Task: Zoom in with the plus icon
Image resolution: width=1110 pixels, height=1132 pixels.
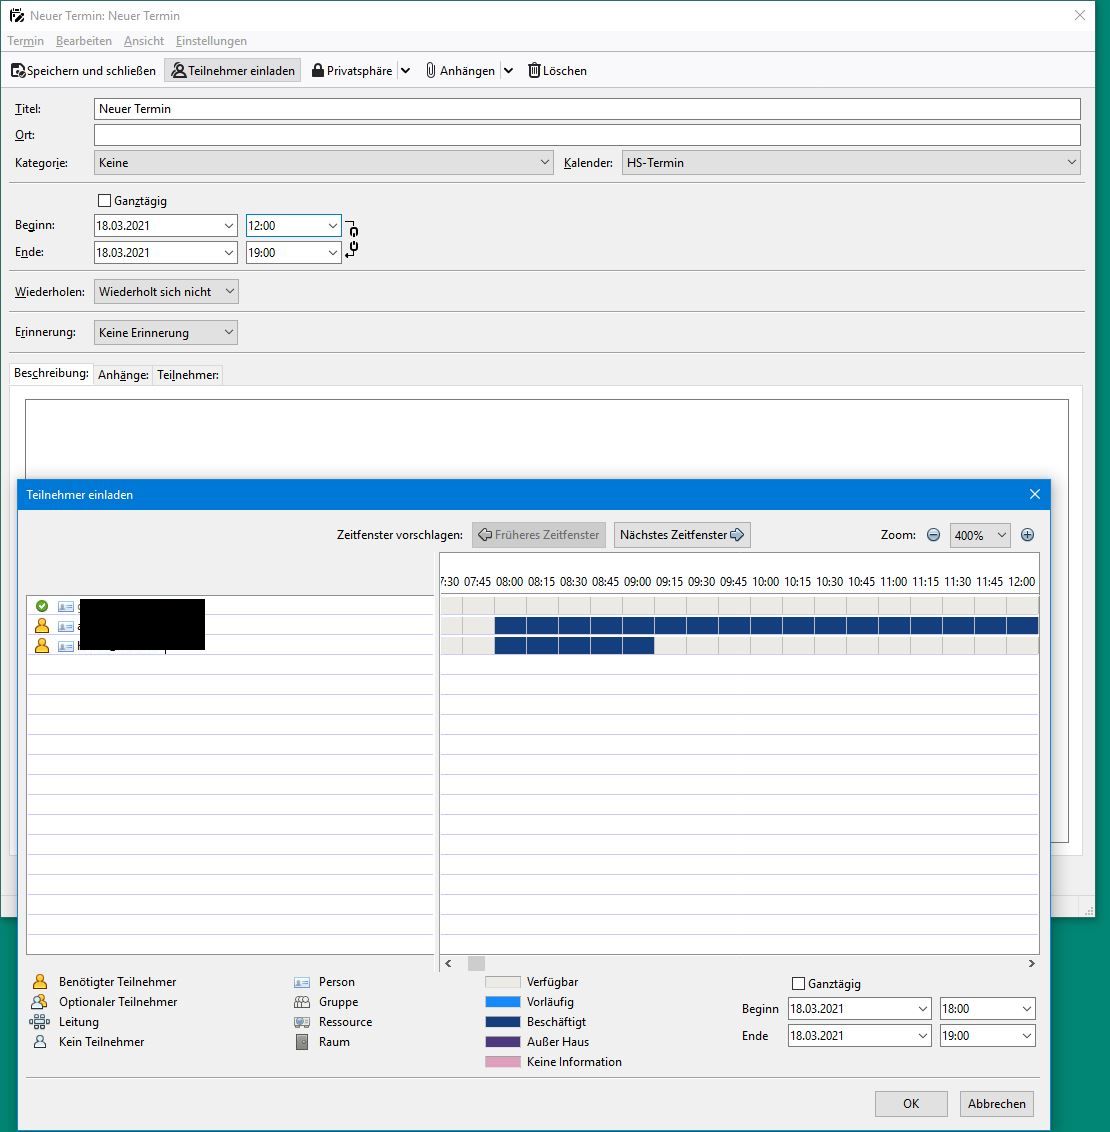Action: (x=1027, y=535)
